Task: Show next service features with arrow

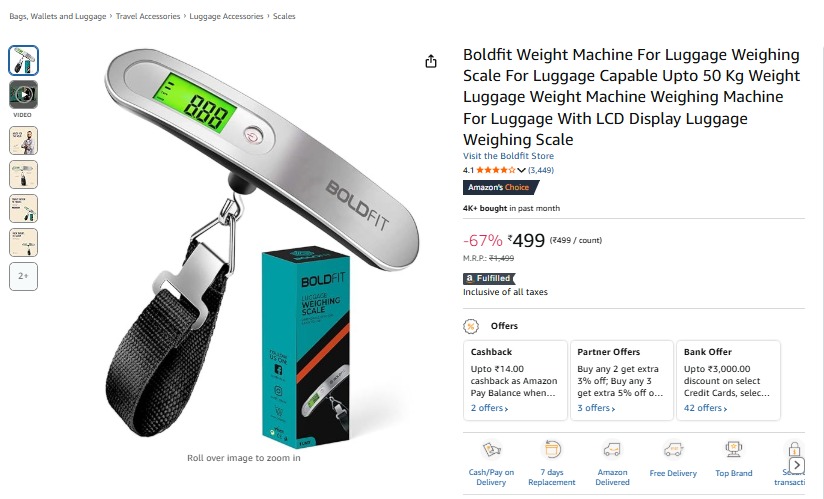Action: [797, 465]
